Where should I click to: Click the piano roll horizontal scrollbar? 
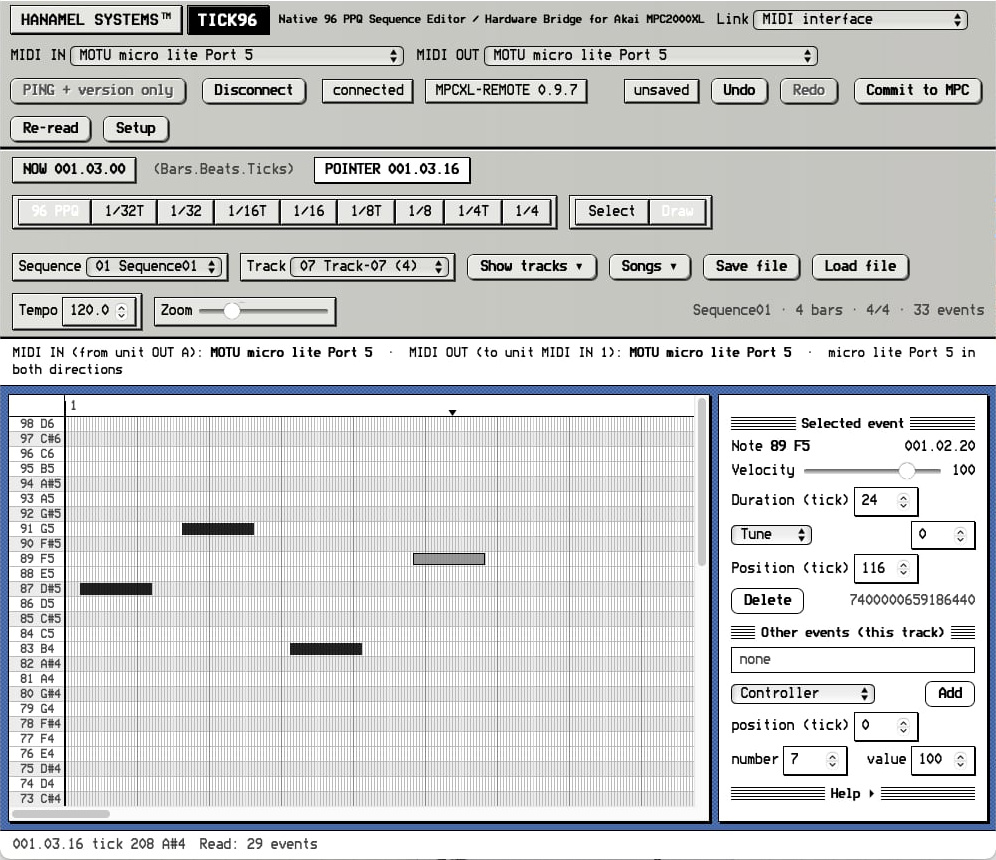tap(61, 814)
